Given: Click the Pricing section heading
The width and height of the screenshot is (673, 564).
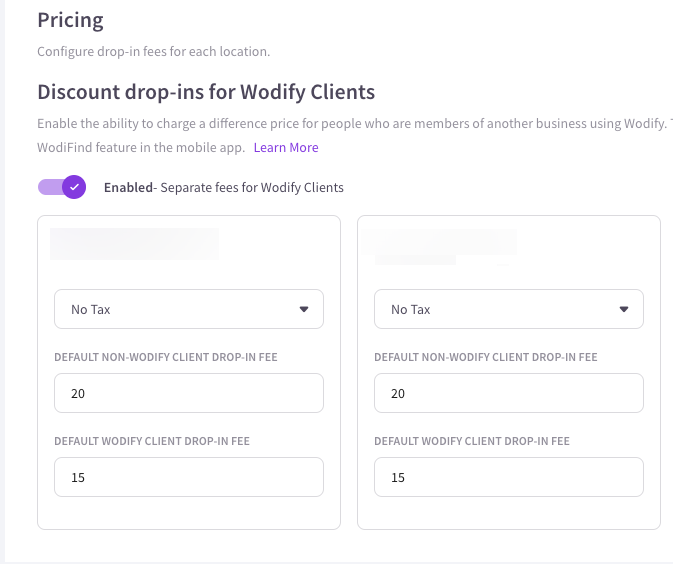Looking at the screenshot, I should [70, 19].
